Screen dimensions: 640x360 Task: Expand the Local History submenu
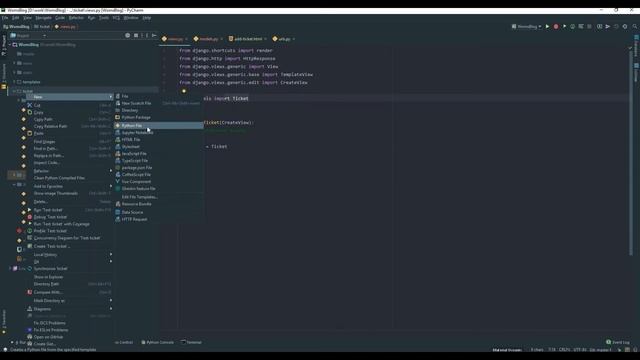69,255
